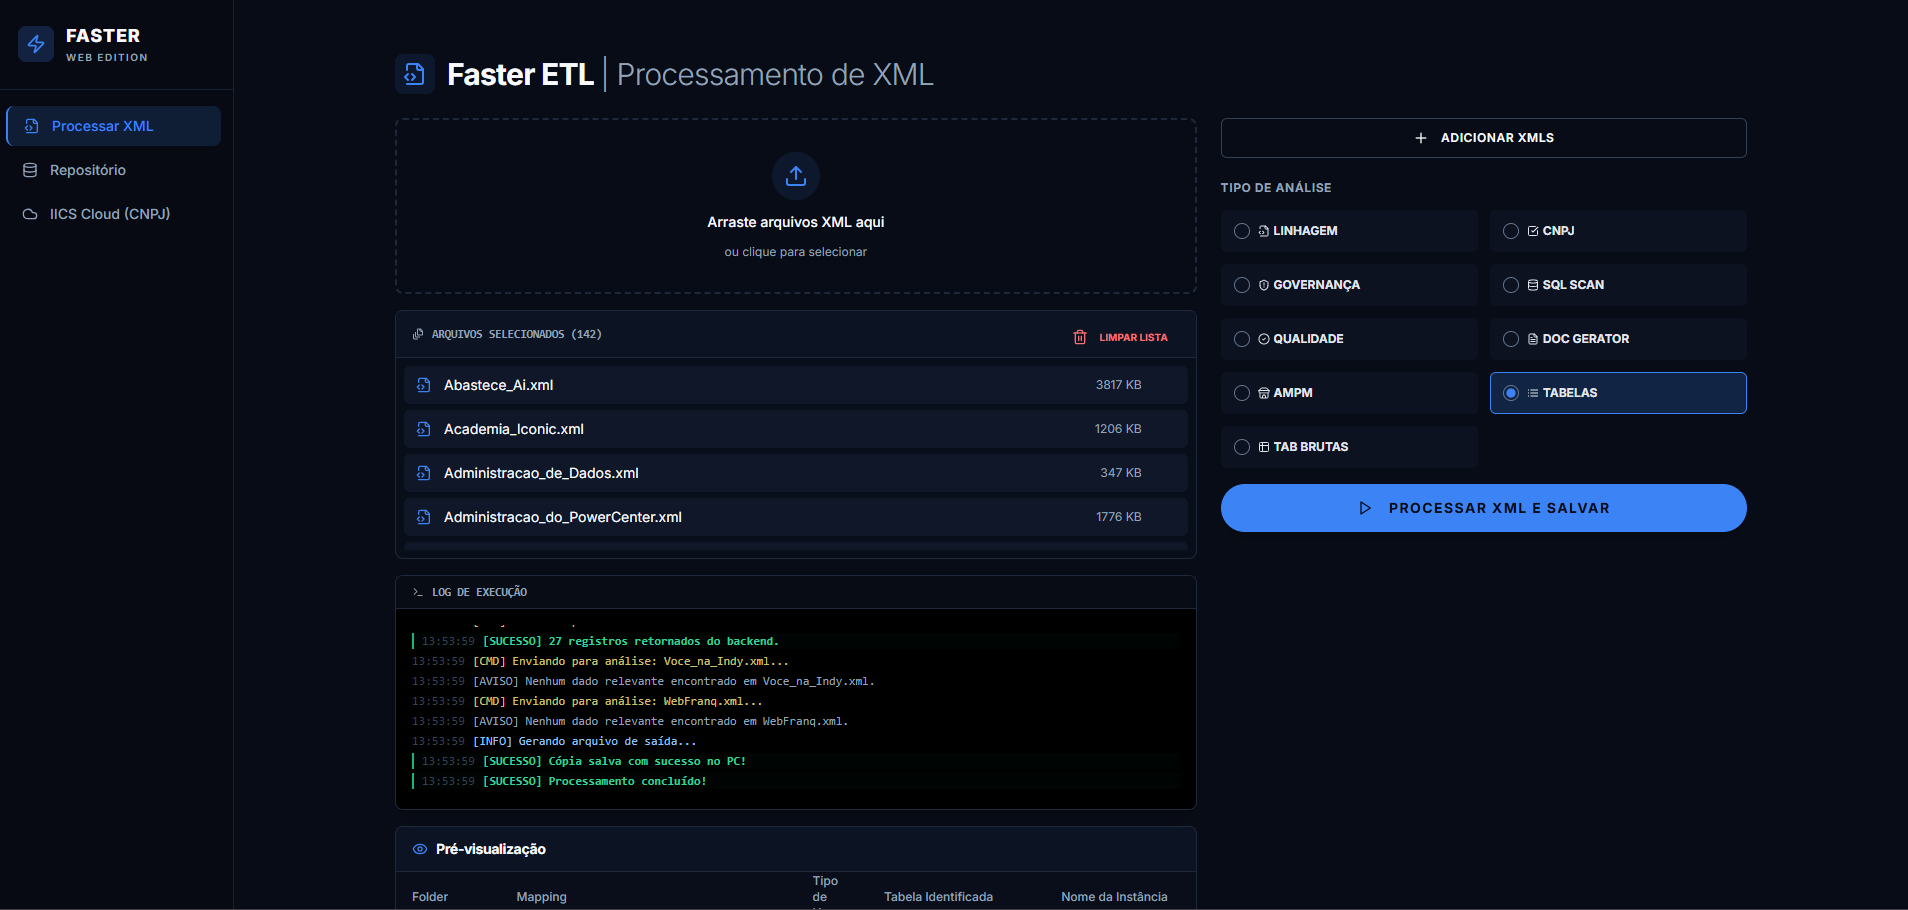Click the 1206 KB file size

(x=1118, y=429)
